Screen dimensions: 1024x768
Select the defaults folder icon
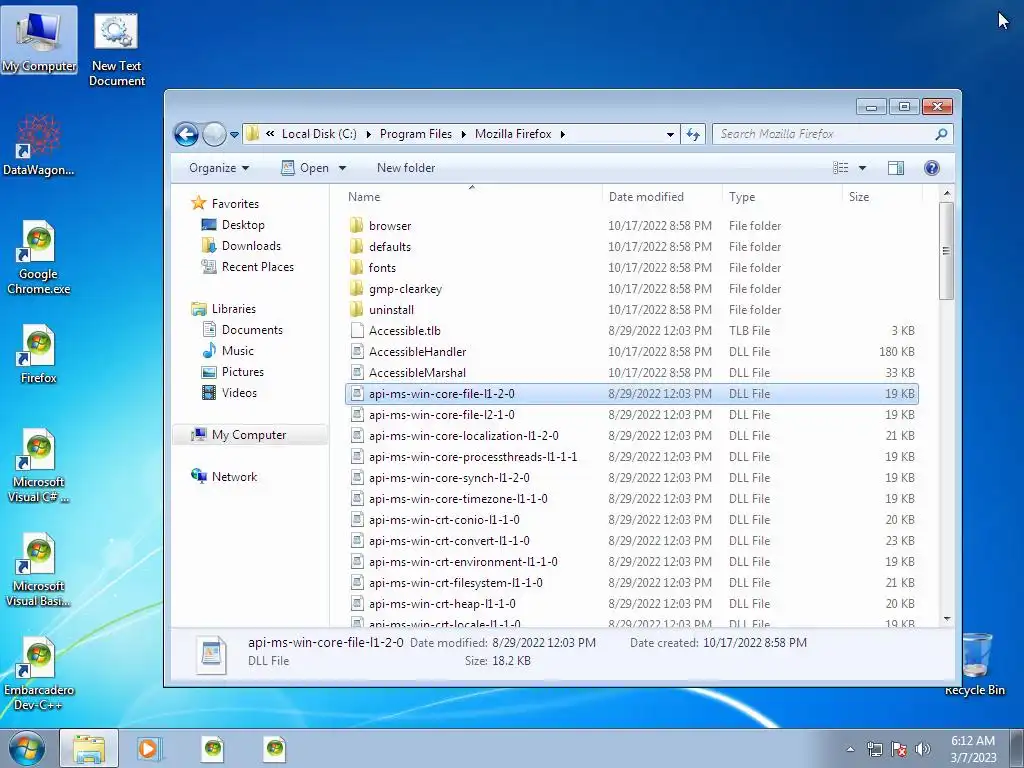[357, 247]
